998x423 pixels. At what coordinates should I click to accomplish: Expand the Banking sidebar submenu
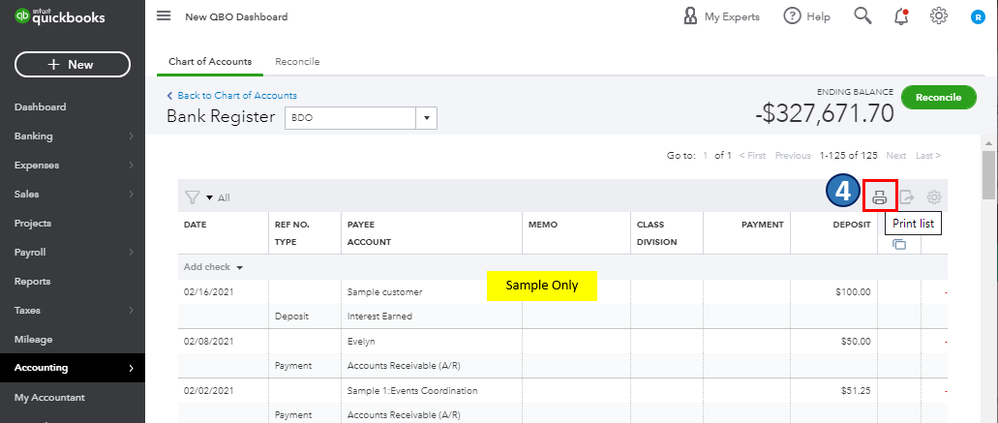[131, 136]
